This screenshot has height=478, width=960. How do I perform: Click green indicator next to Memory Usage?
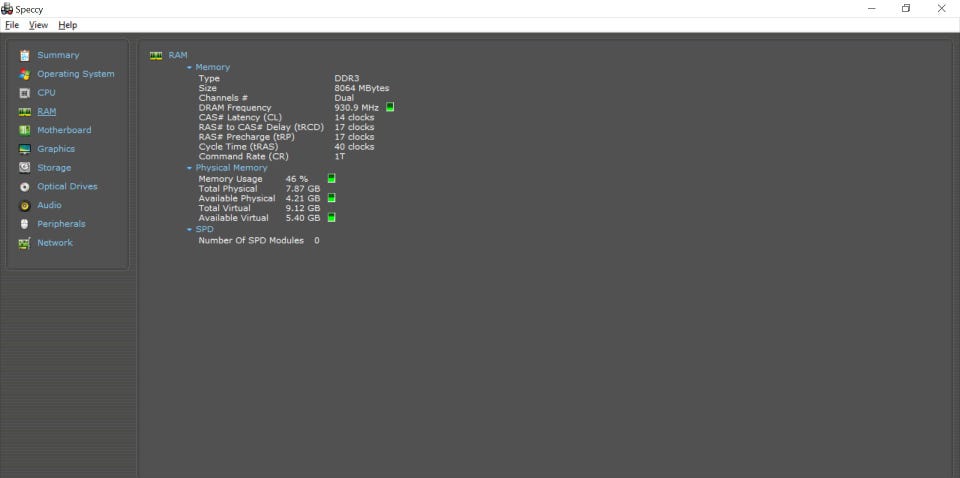click(x=331, y=178)
